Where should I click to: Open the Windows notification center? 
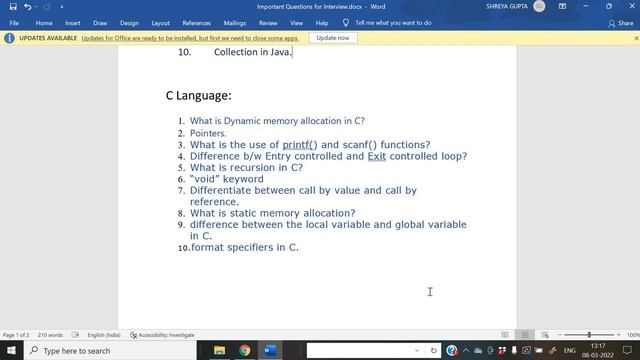(x=628, y=350)
